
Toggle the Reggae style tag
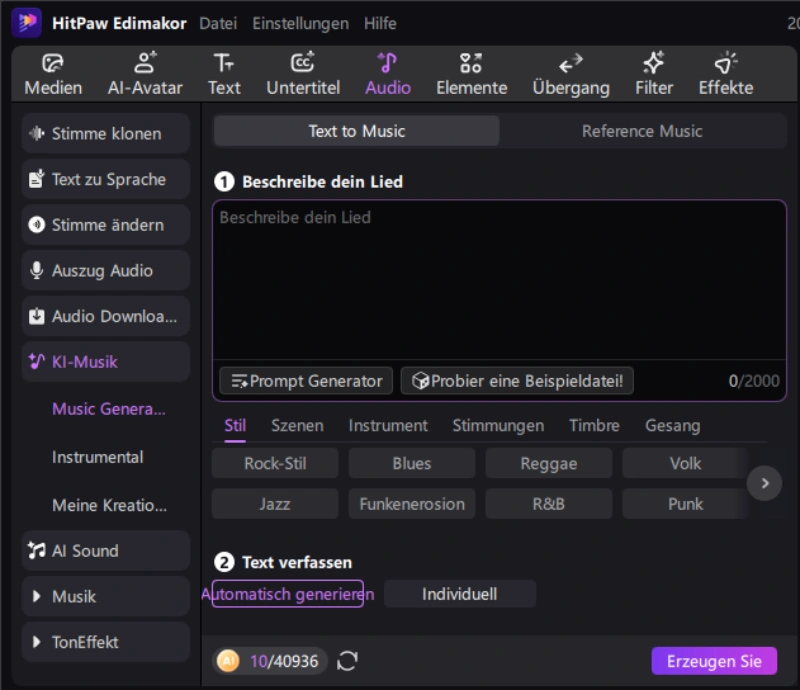(x=548, y=463)
